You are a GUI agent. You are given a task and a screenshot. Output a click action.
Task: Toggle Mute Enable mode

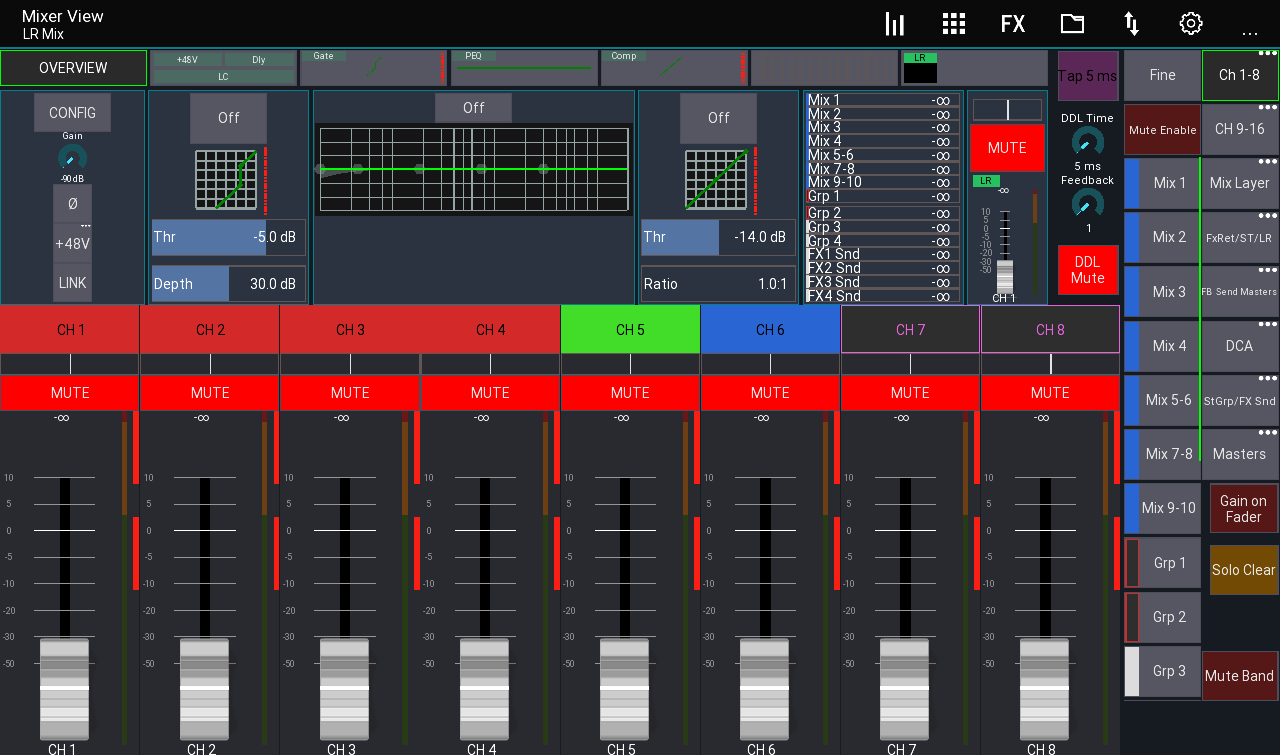(1162, 129)
